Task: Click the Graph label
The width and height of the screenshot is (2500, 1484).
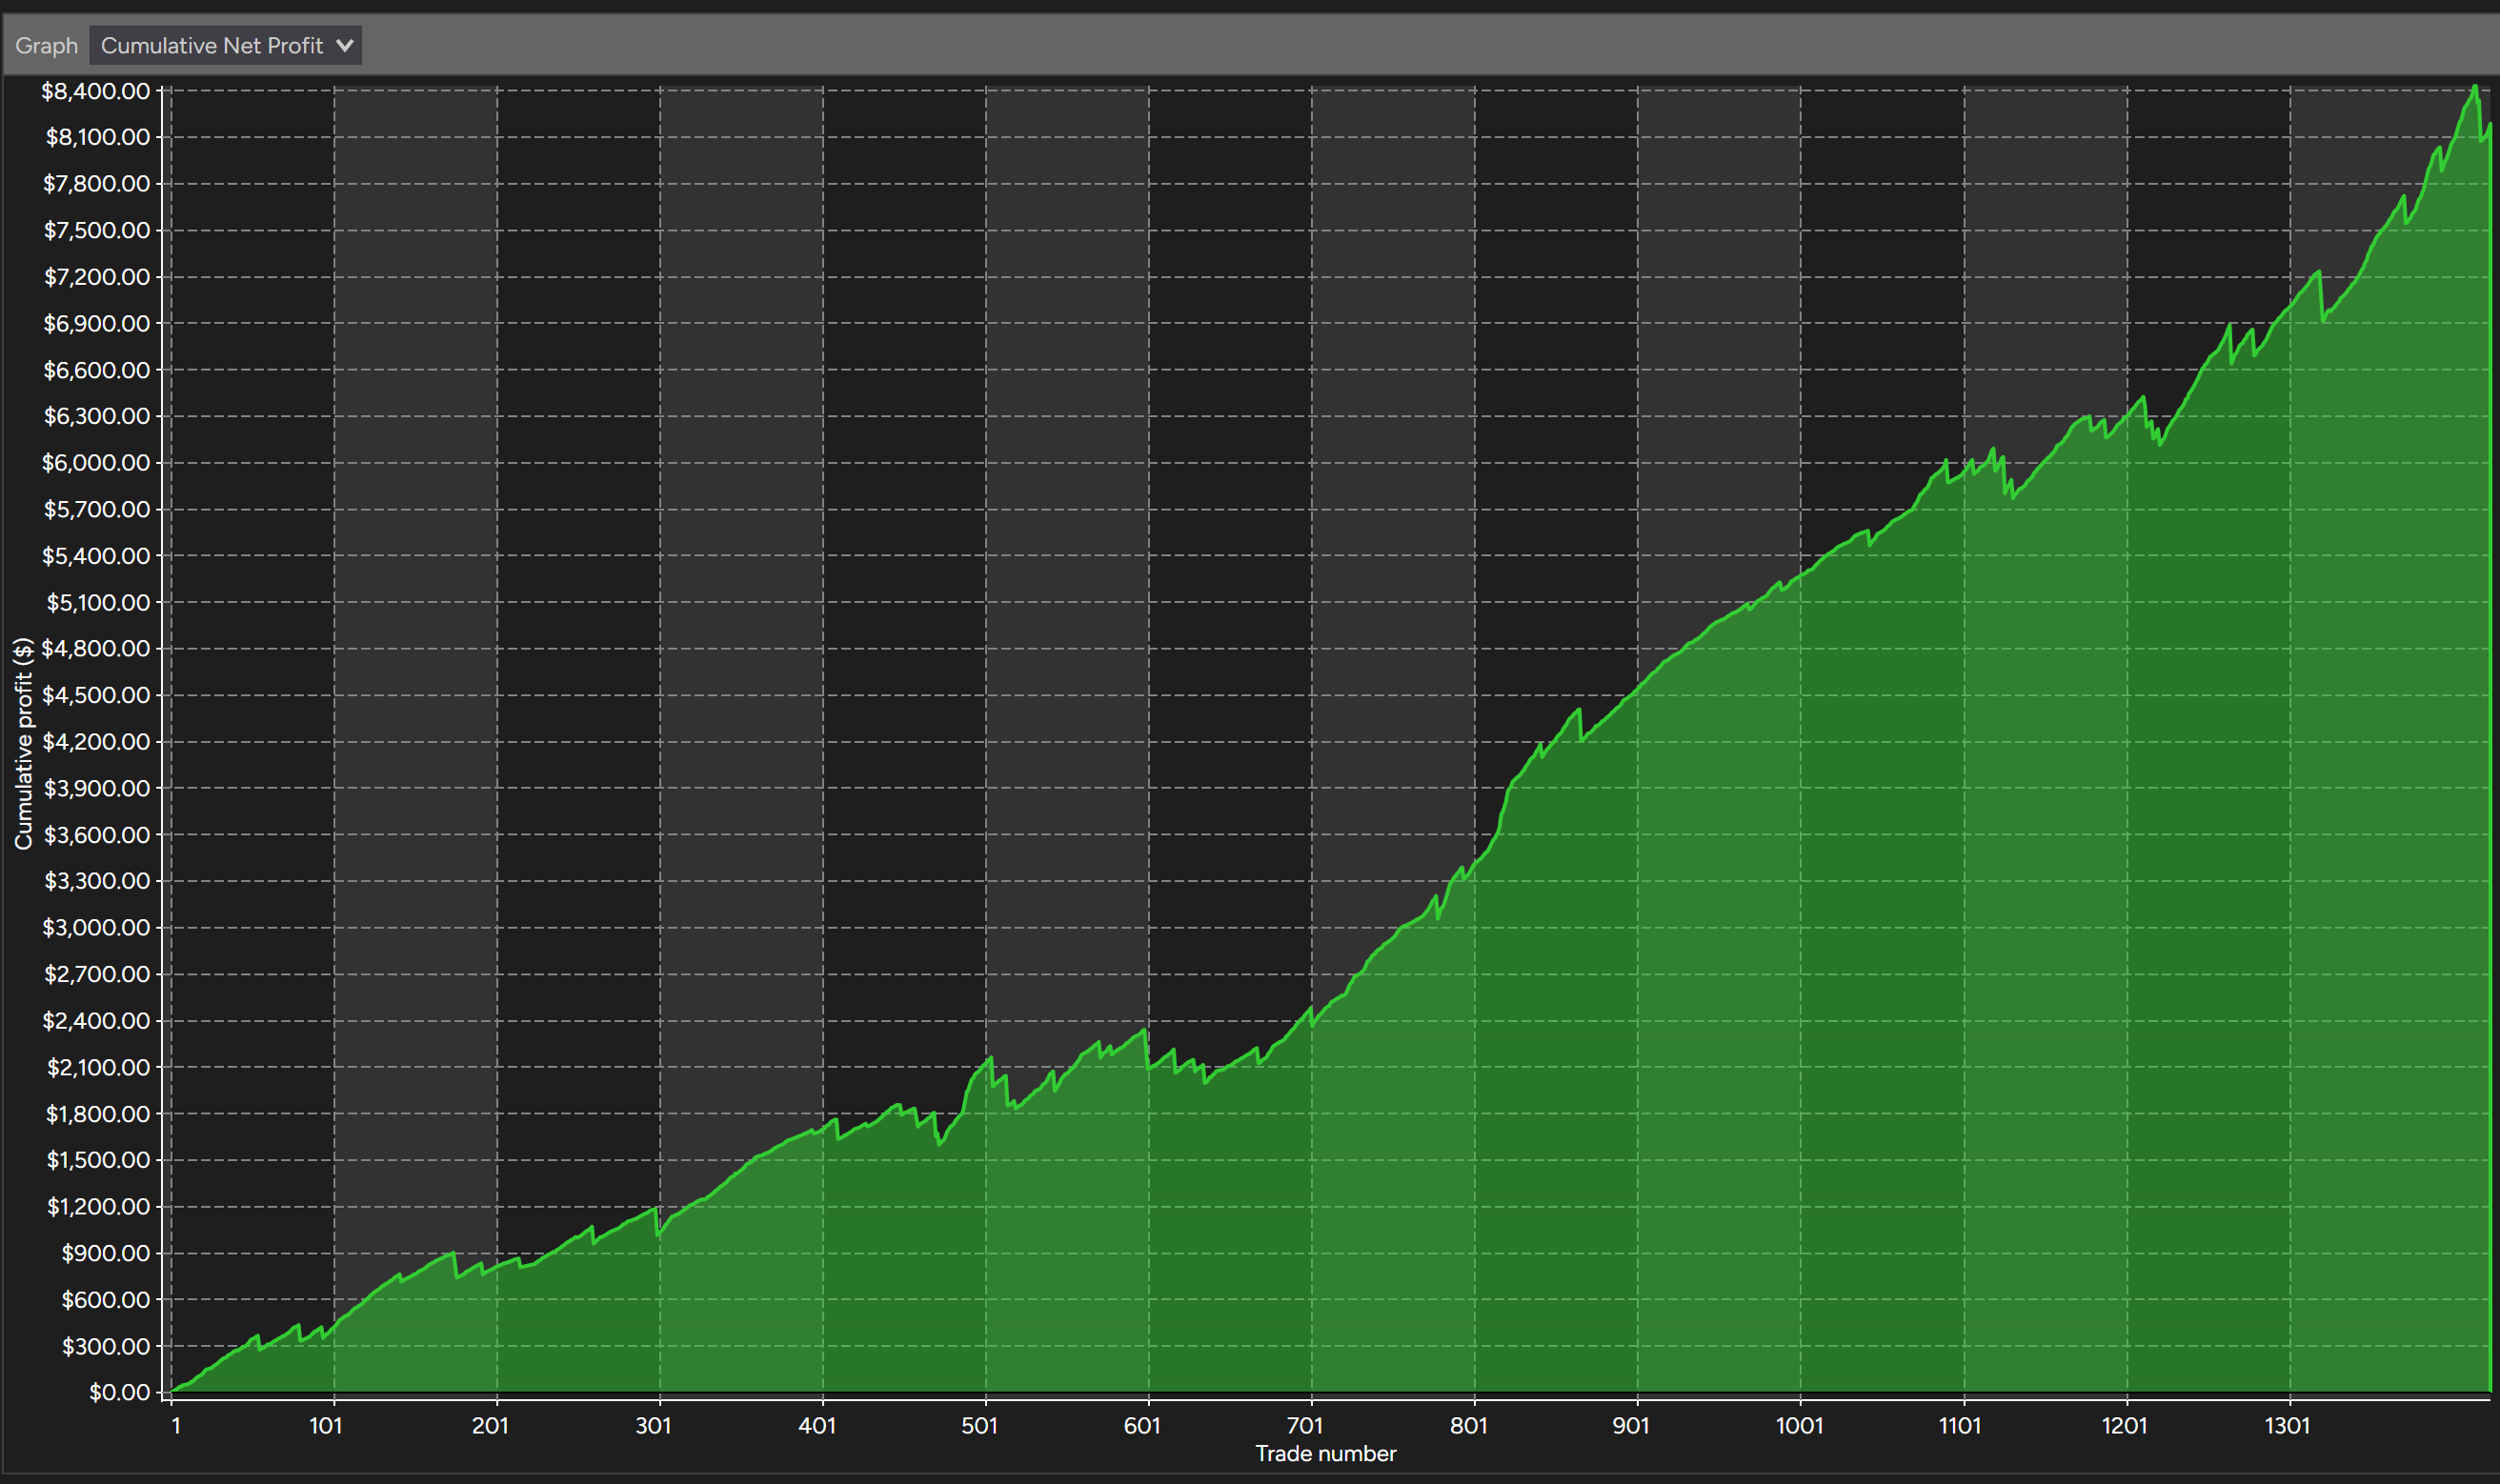Action: click(46, 46)
